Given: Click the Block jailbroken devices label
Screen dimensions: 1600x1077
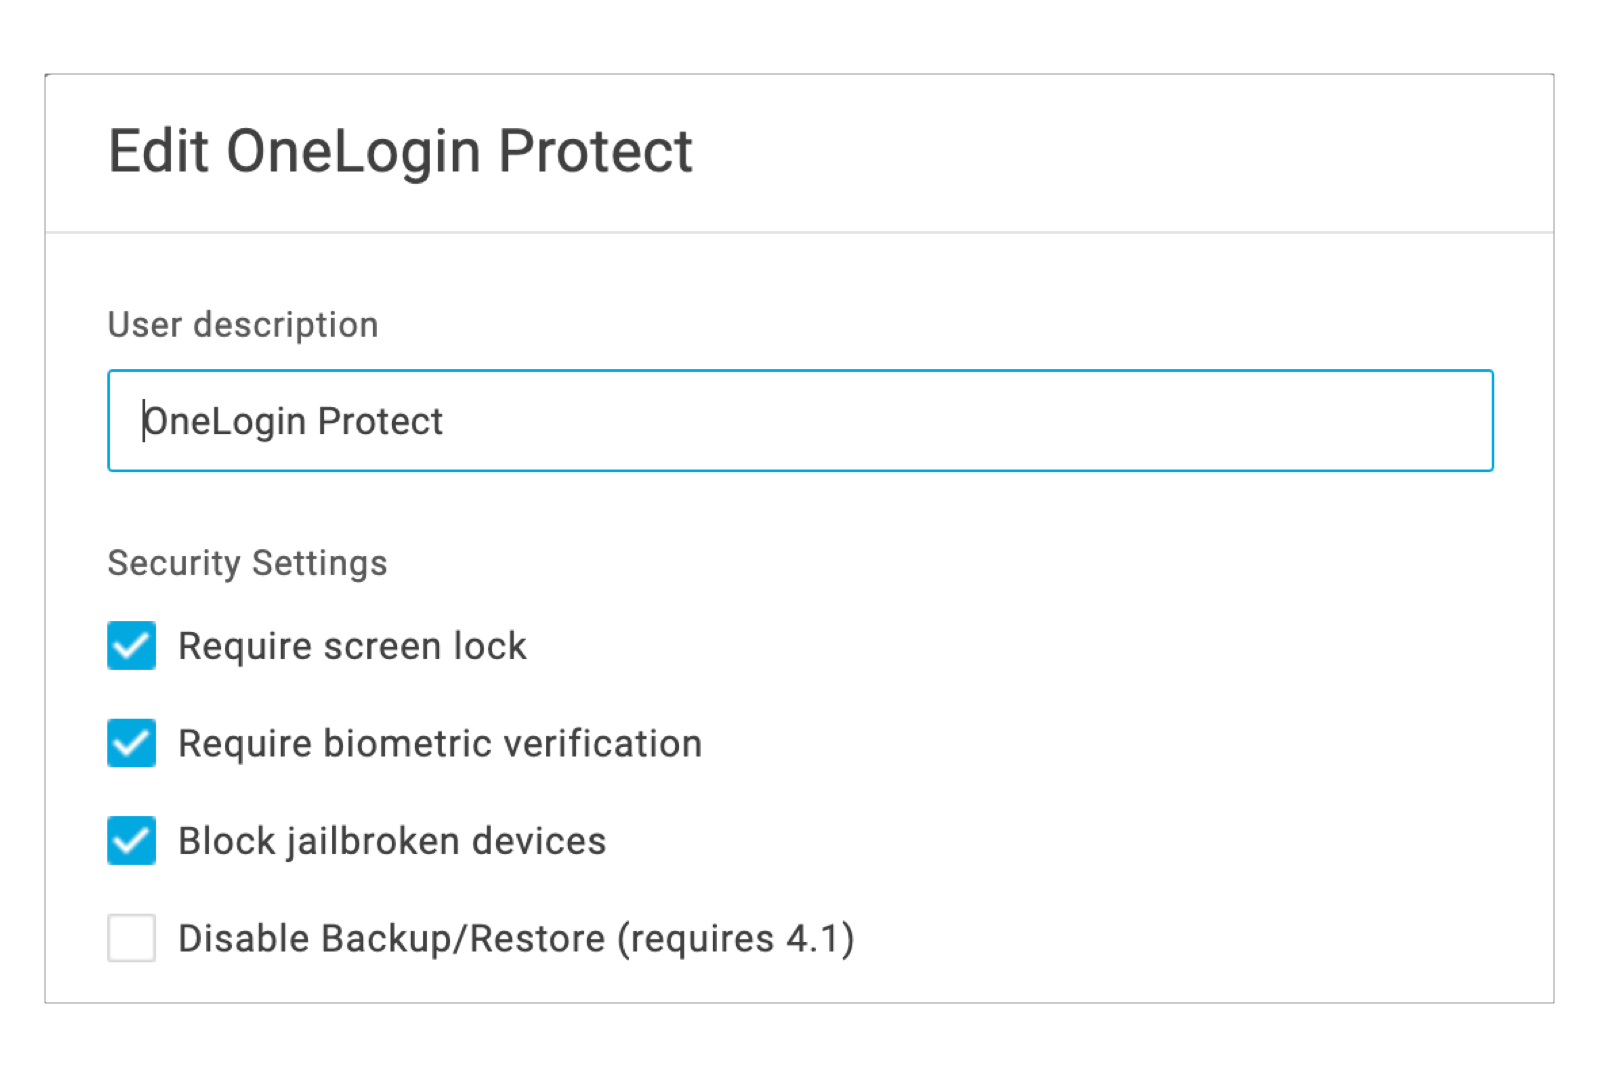Looking at the screenshot, I should 391,841.
